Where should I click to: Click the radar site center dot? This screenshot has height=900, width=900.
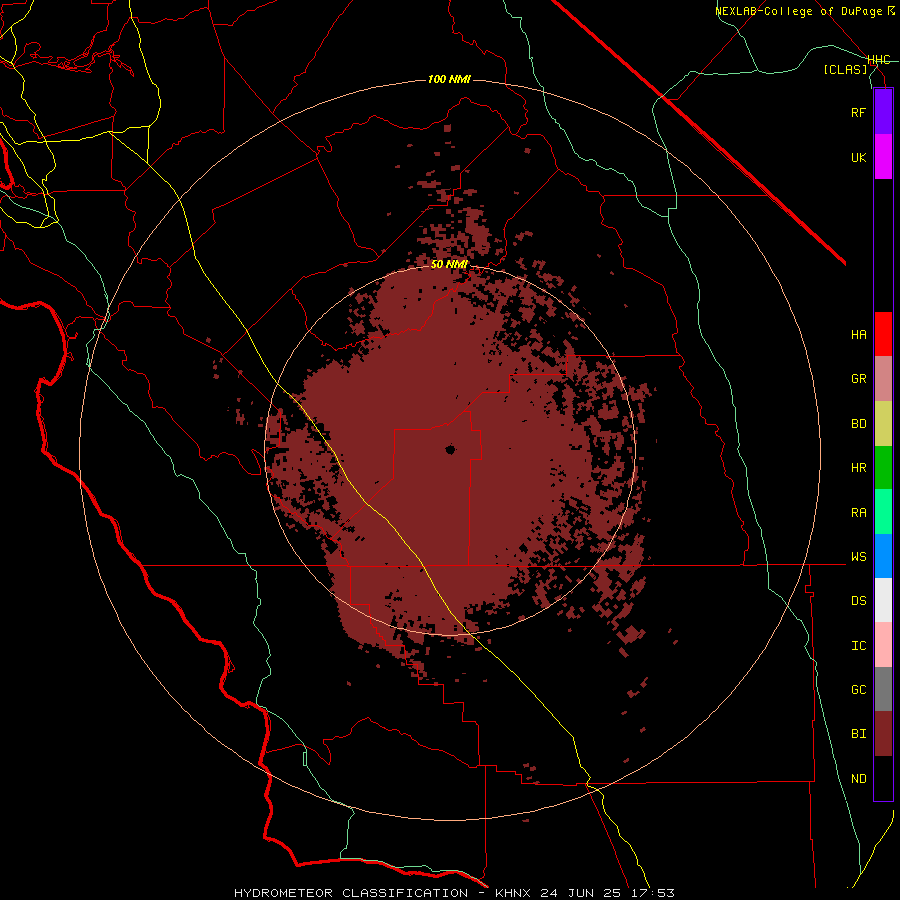pos(450,449)
